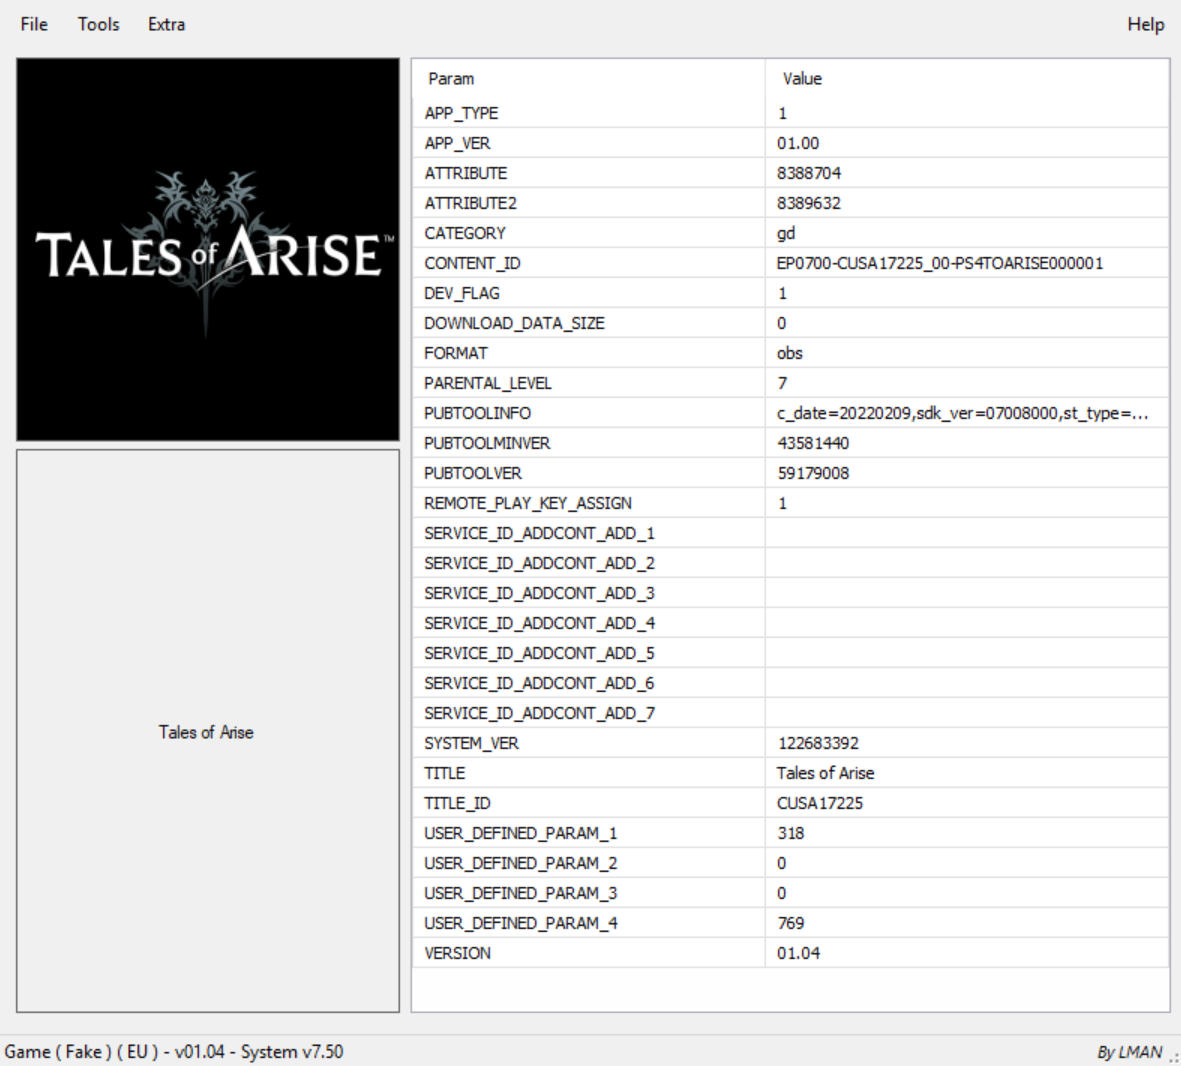Select SERVICE_ID_ADDCONT_ADD_5 row

pos(791,653)
